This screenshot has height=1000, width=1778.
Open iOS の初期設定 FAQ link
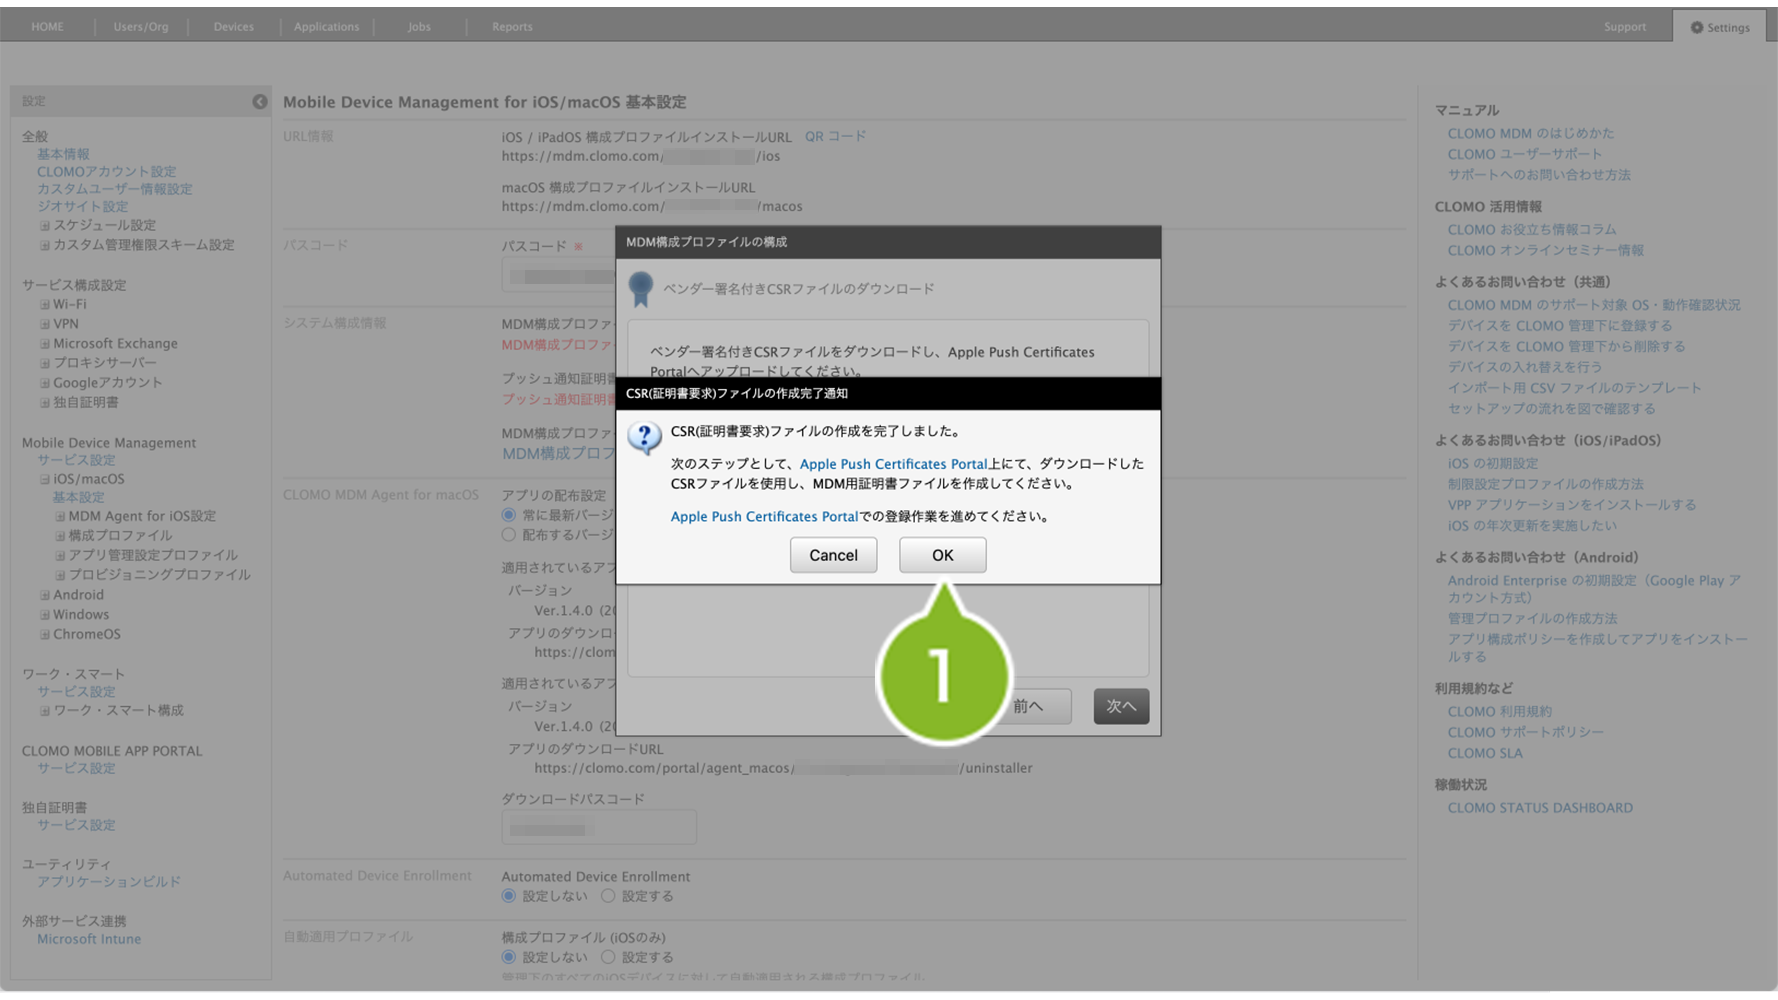1493,463
